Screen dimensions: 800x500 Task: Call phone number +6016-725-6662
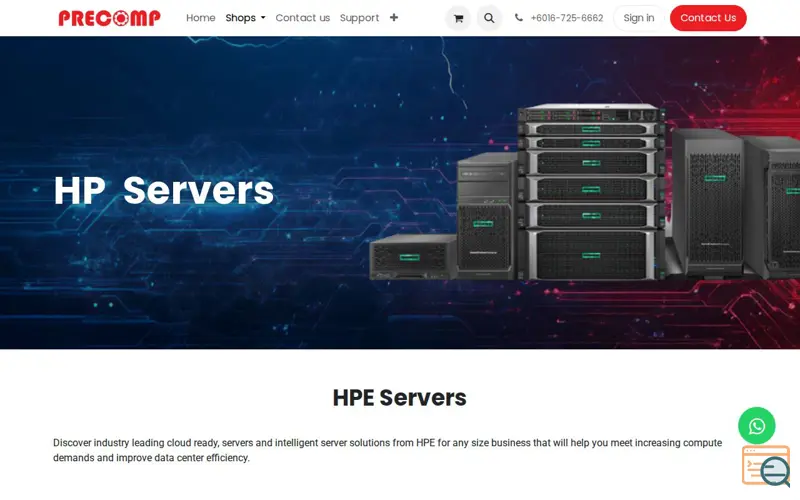(566, 18)
